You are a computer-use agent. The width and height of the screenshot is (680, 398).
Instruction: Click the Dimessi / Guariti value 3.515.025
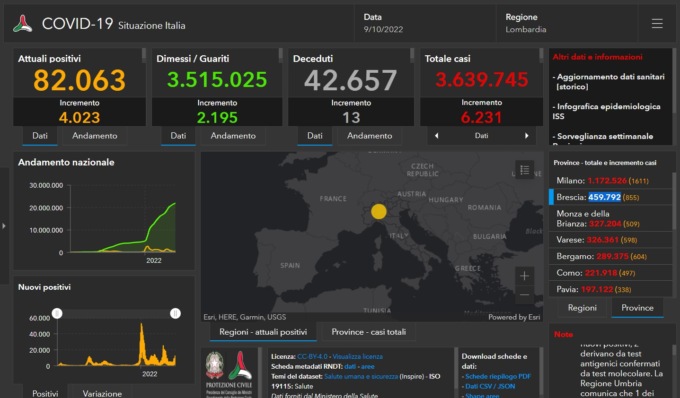click(x=217, y=80)
